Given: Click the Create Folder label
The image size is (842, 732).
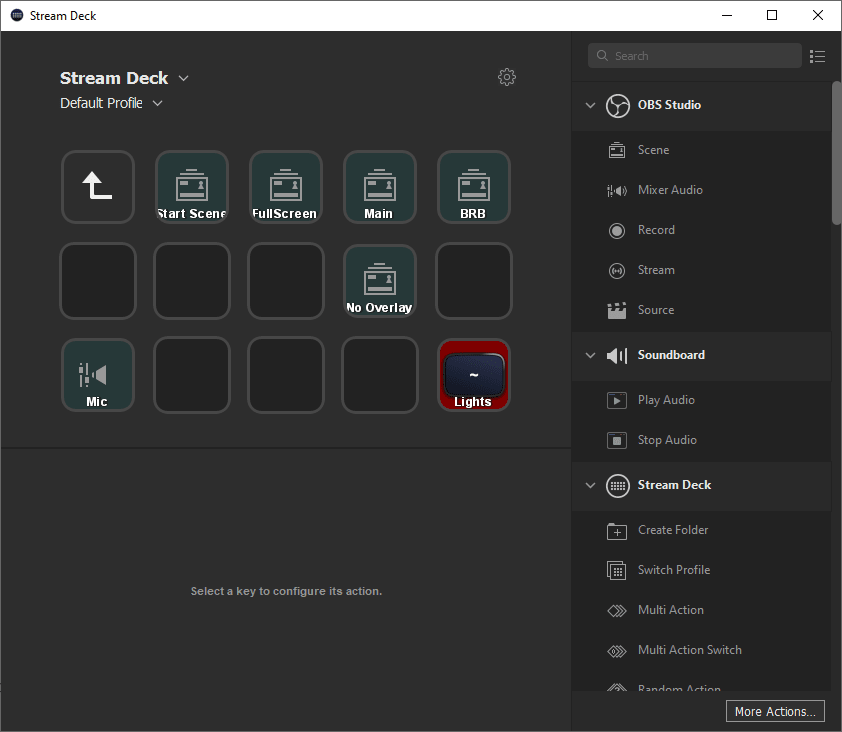Looking at the screenshot, I should [673, 530].
